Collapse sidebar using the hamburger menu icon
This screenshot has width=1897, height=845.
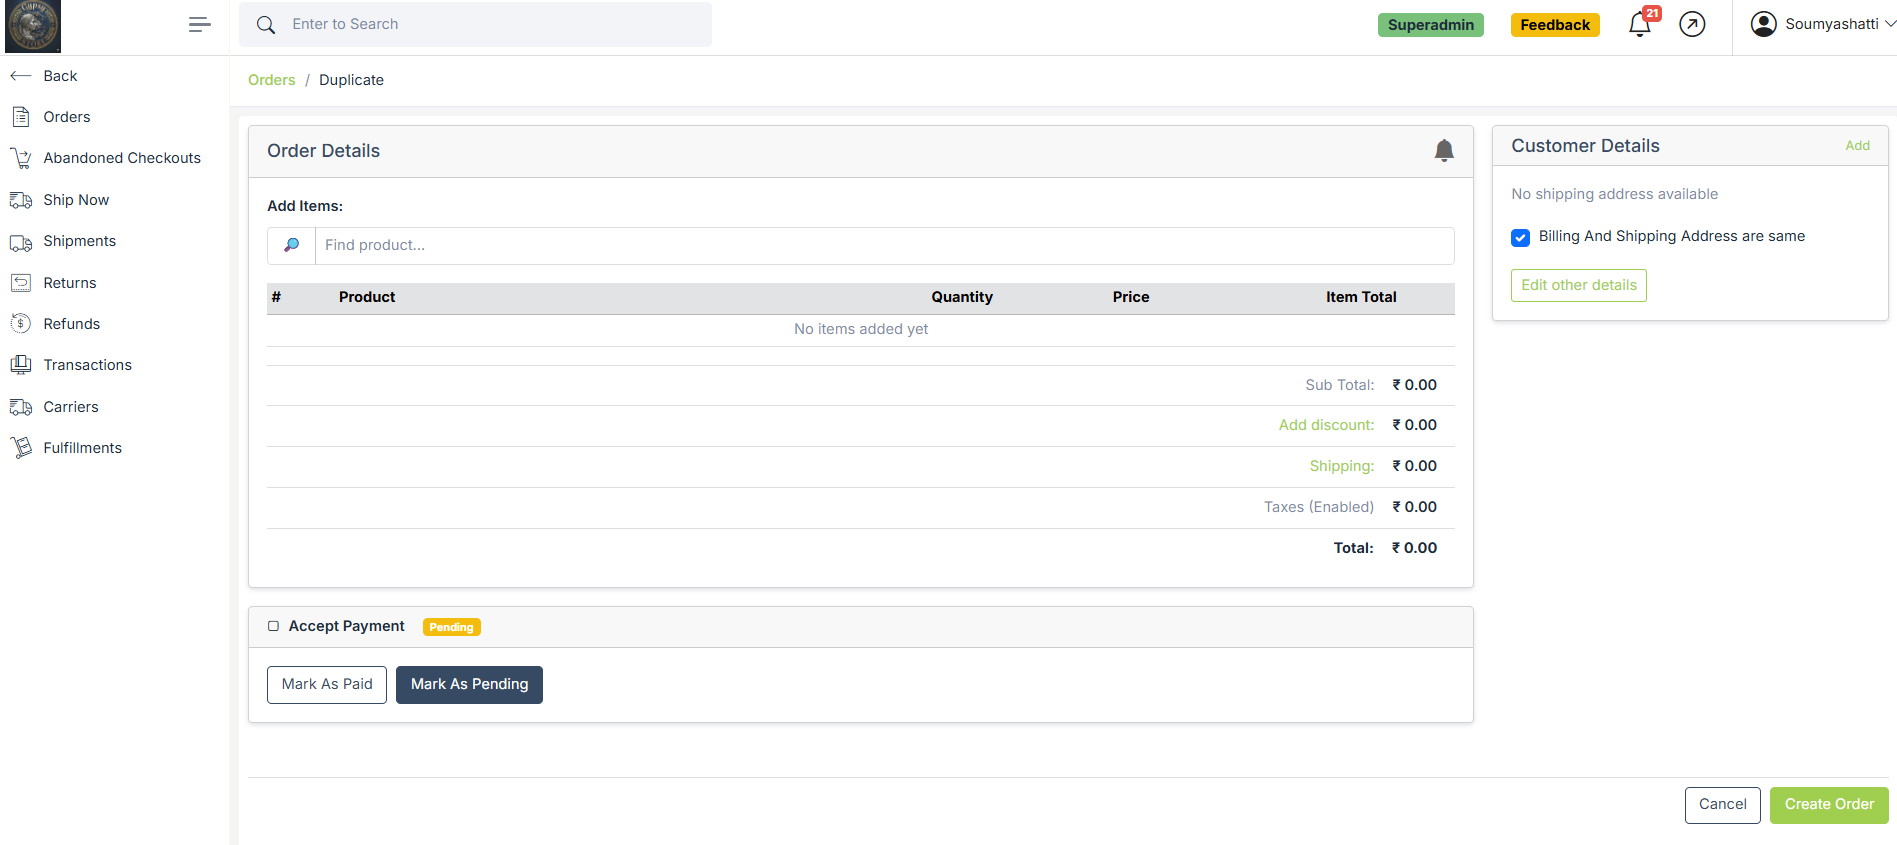(199, 25)
